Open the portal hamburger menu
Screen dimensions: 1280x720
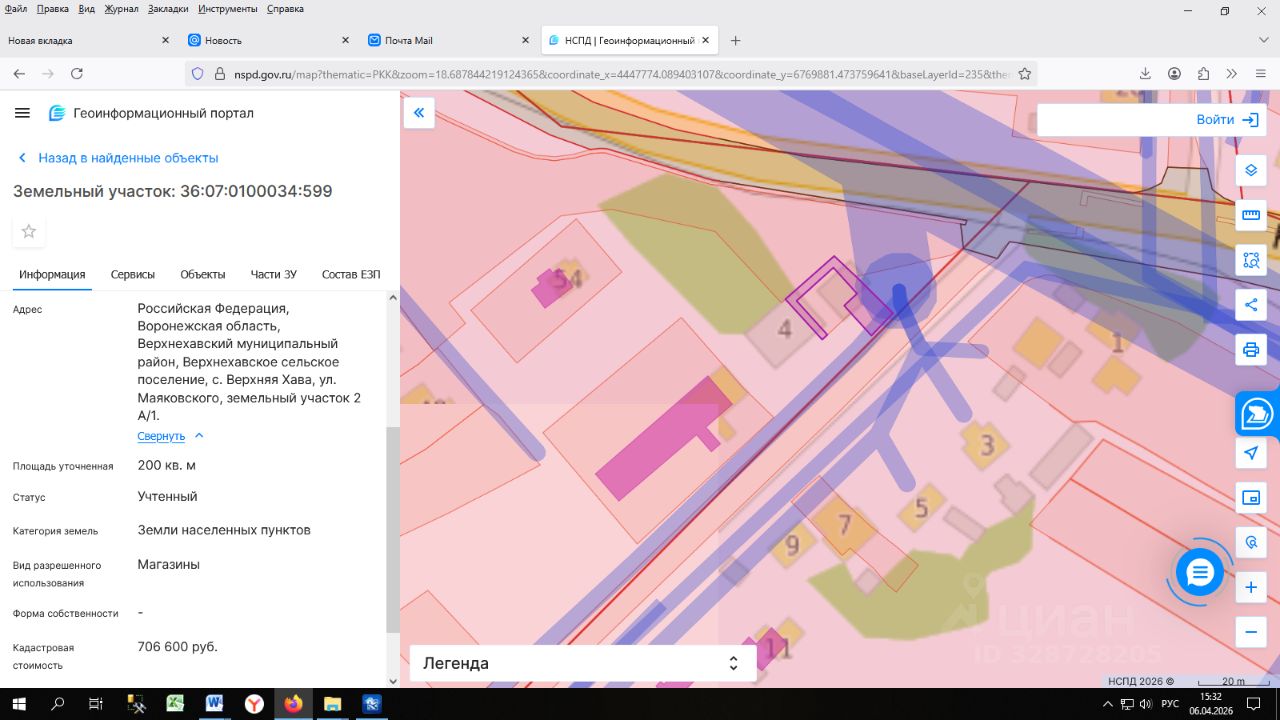(x=22, y=113)
